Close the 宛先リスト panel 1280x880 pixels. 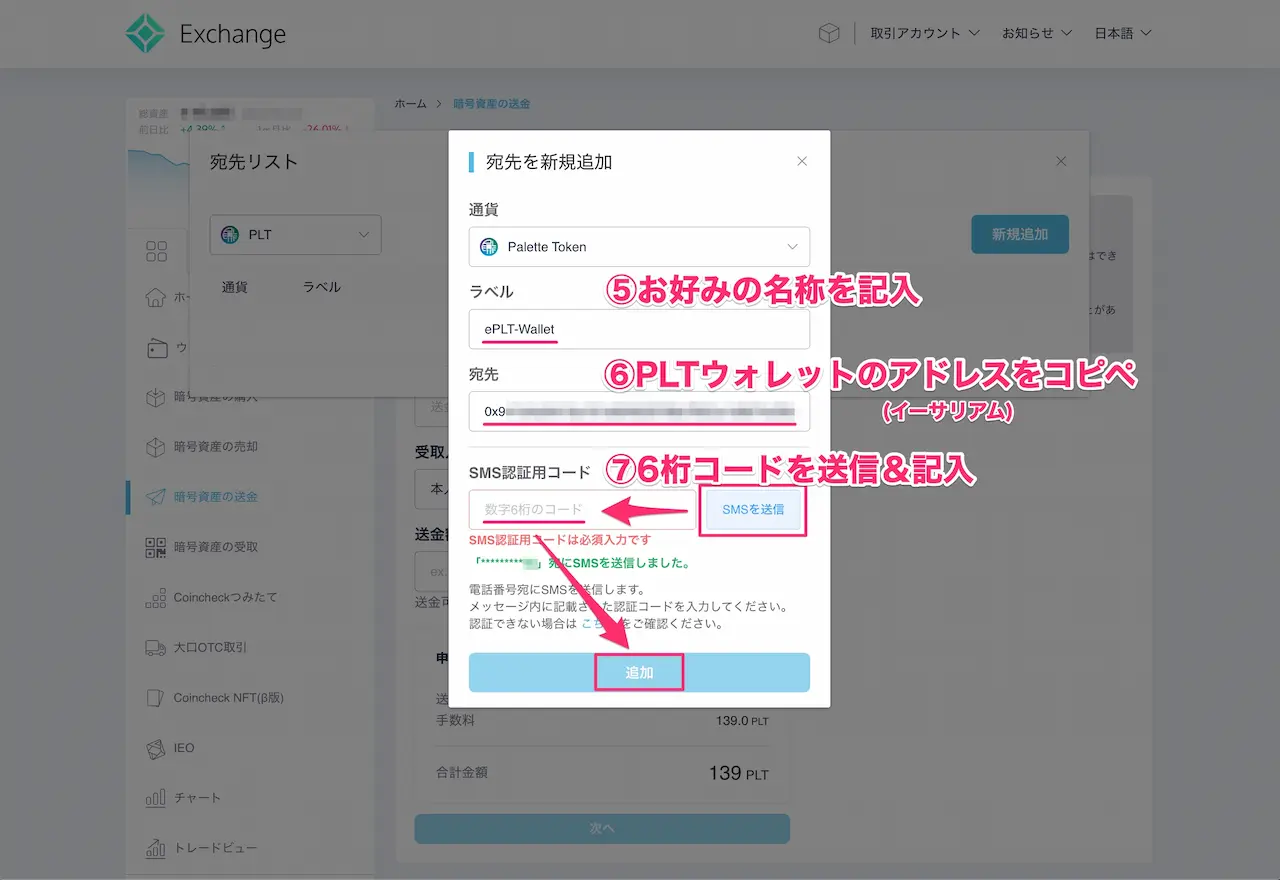[x=1061, y=161]
